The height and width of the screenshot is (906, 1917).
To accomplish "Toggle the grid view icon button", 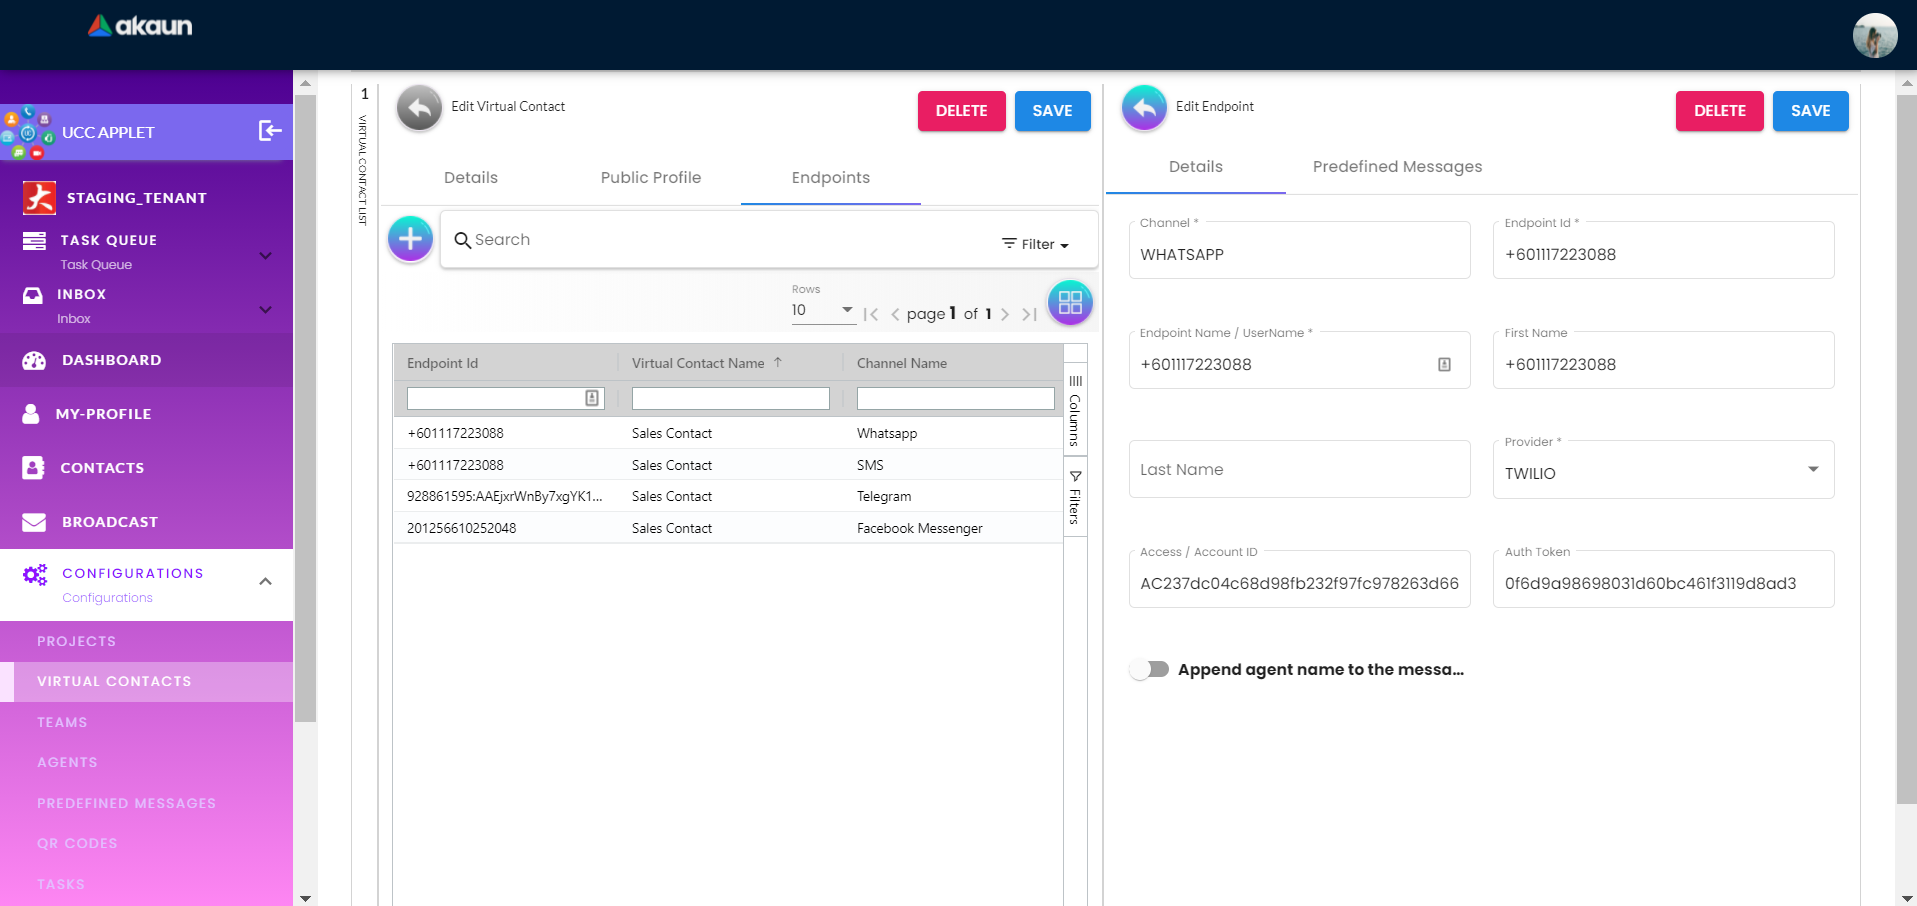I will coord(1070,302).
